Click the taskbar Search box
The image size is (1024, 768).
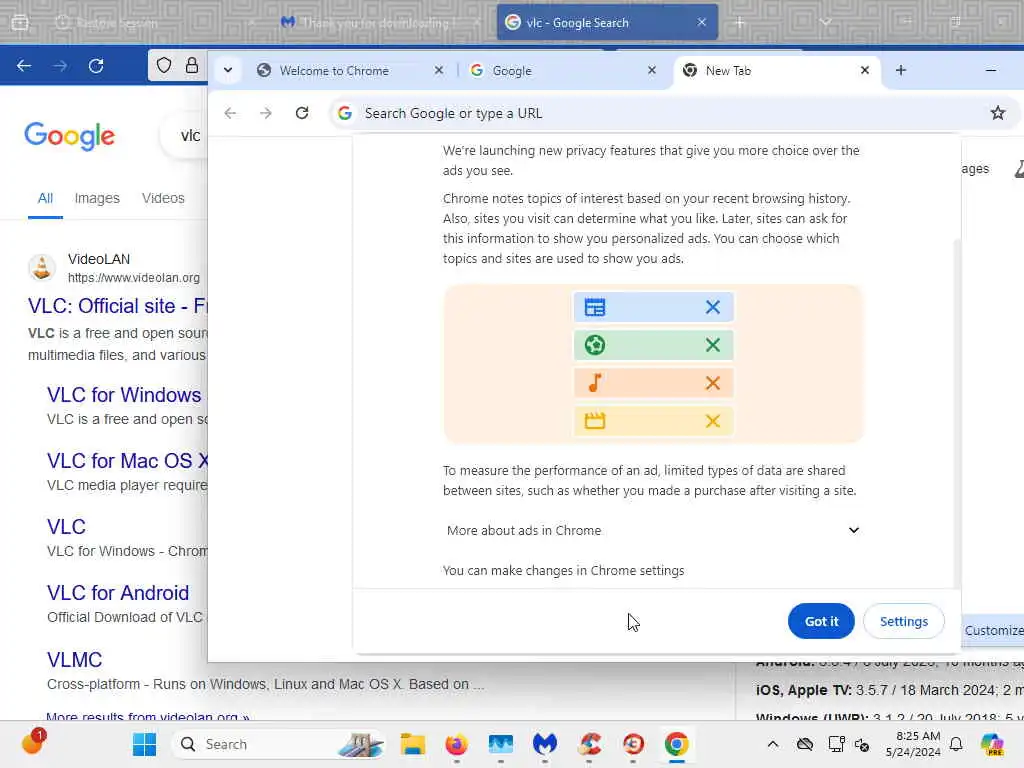[x=278, y=744]
